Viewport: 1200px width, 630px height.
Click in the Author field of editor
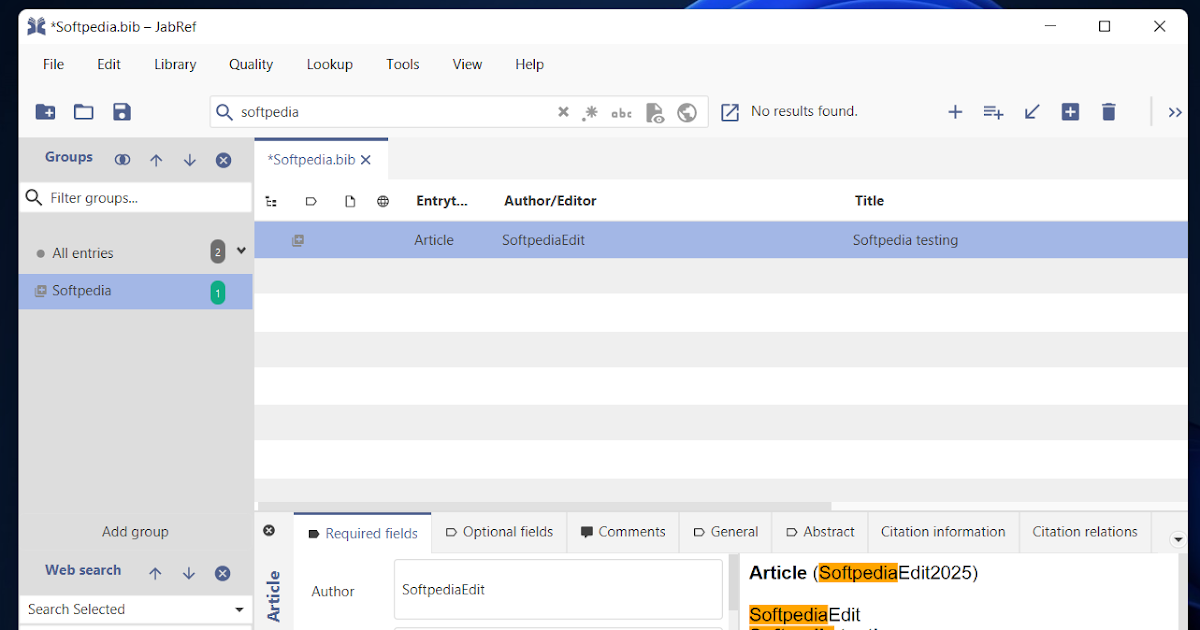coord(558,589)
